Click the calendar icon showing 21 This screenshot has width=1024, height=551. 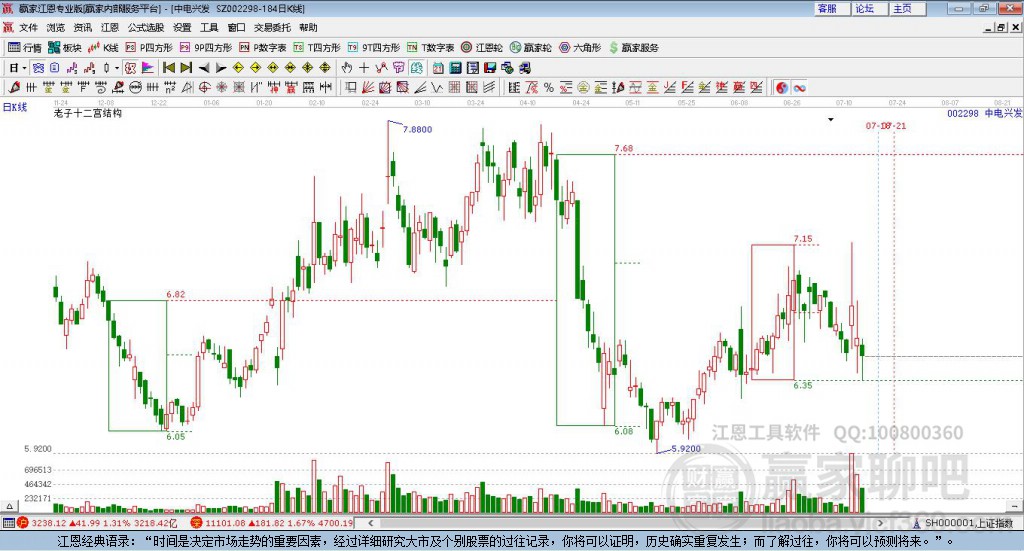pyautogui.click(x=438, y=68)
